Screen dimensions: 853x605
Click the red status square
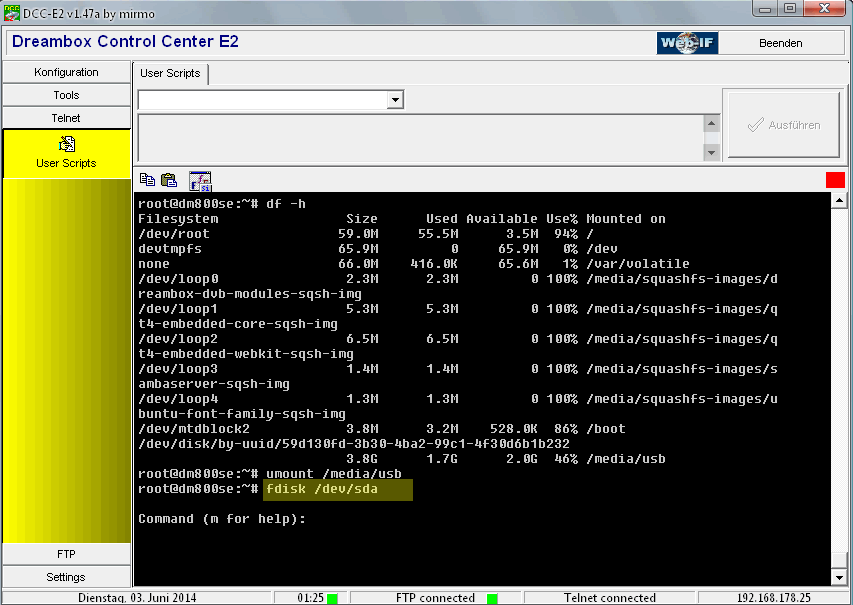coord(835,180)
